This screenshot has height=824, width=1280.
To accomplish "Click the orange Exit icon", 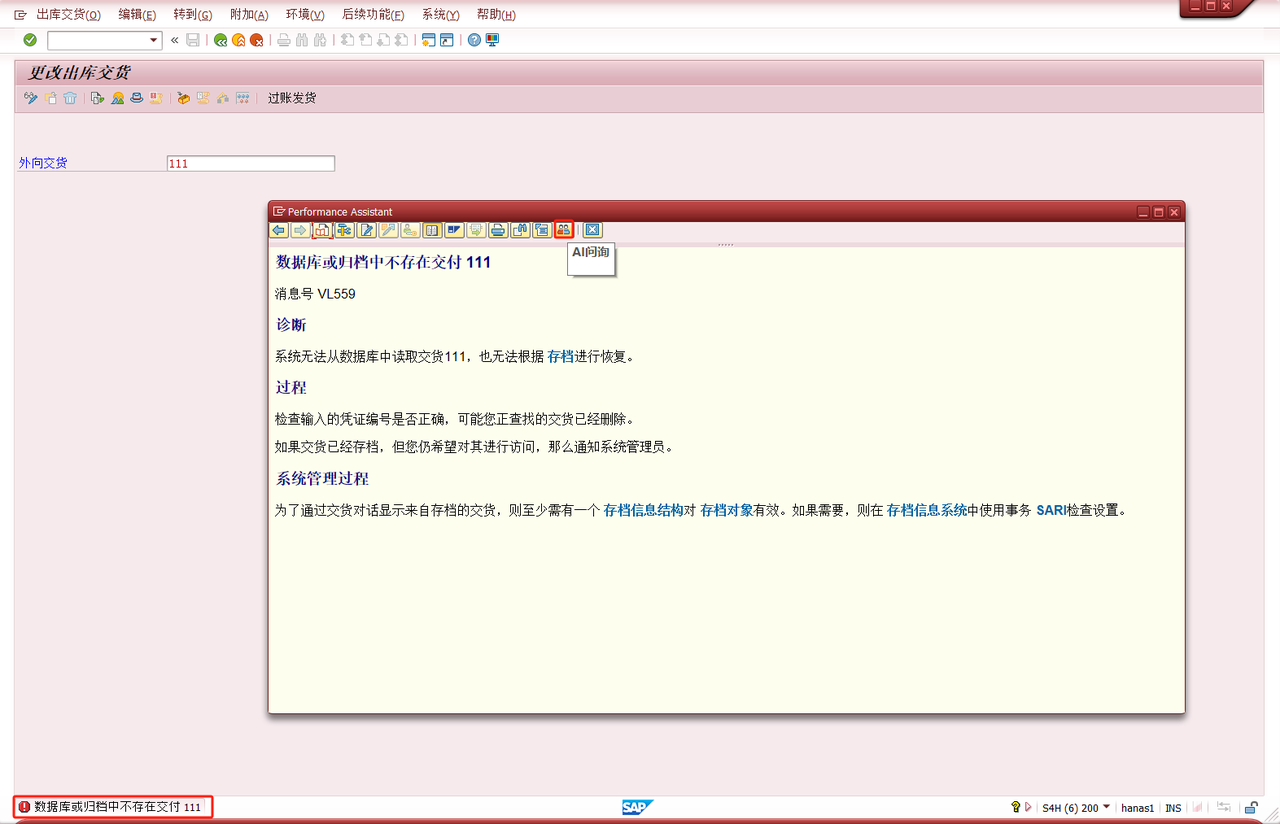I will click(238, 40).
